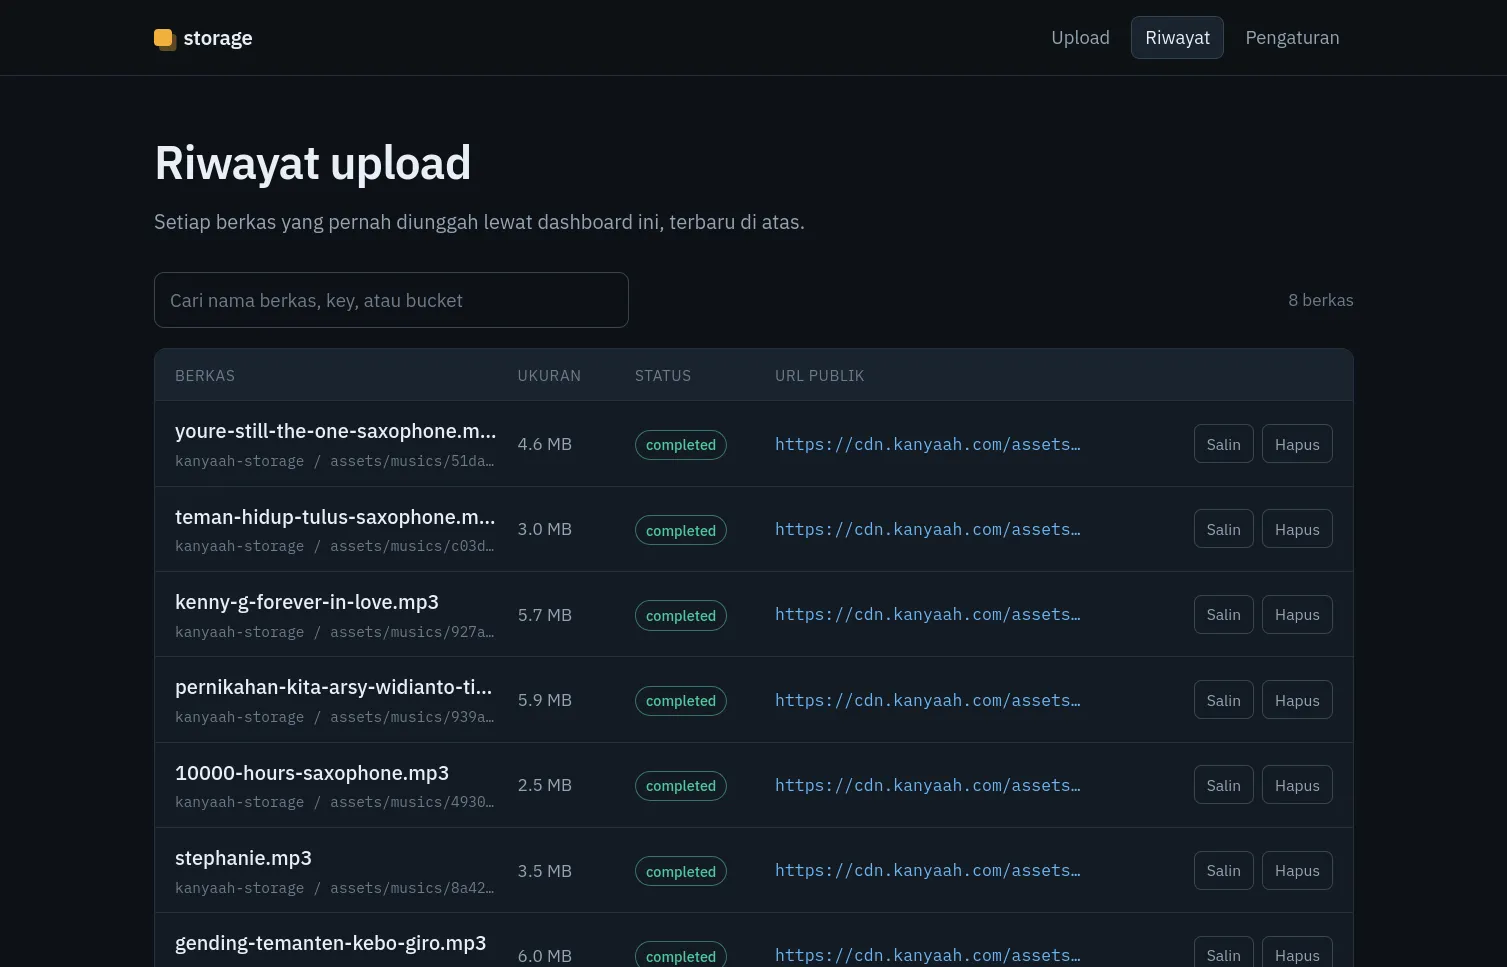Copy URL for stephanie.mp3
1507x967 pixels.
[1223, 870]
